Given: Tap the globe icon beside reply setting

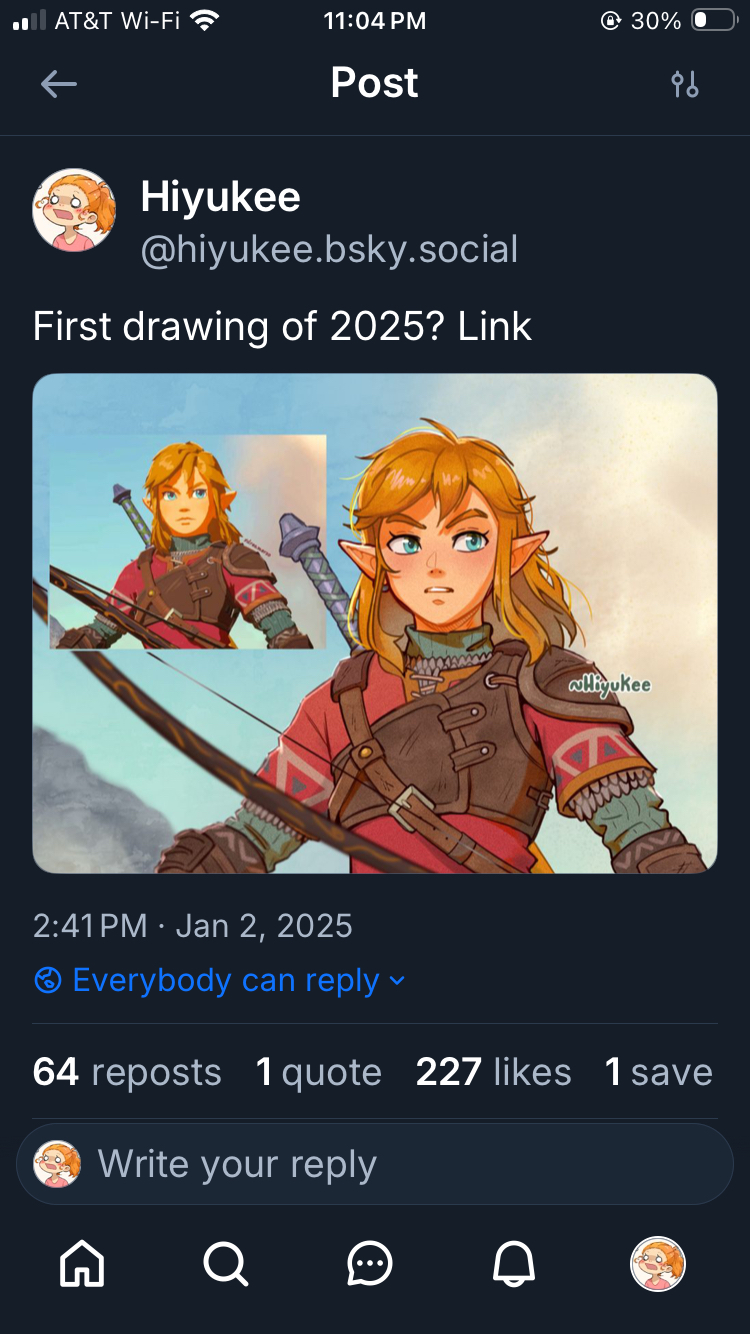Looking at the screenshot, I should click(x=48, y=980).
